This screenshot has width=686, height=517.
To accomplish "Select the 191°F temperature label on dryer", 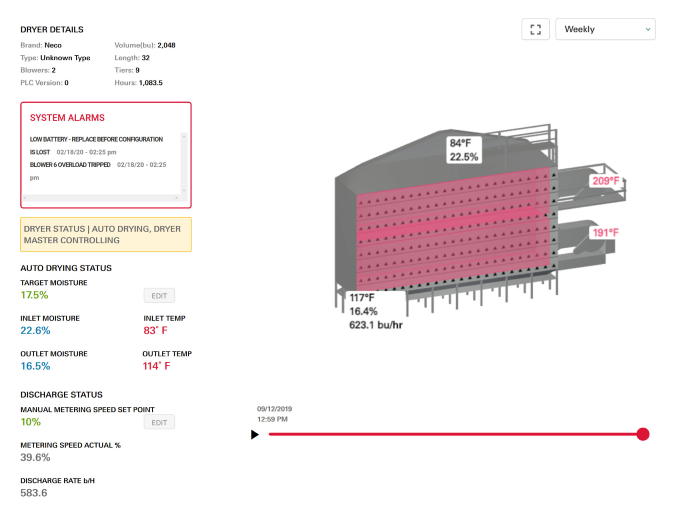I will pos(606,233).
